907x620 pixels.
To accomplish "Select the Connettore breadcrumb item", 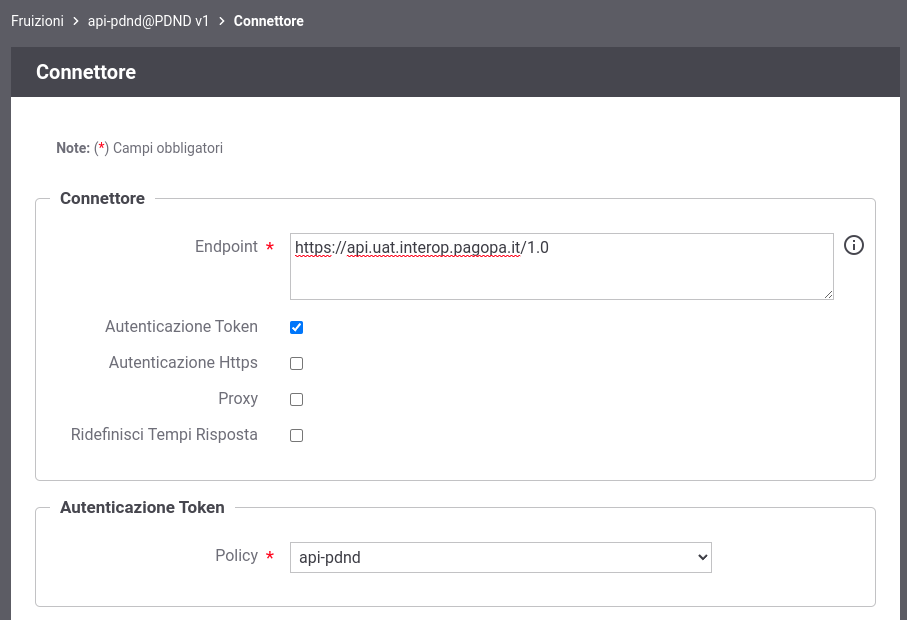I will pyautogui.click(x=268, y=21).
